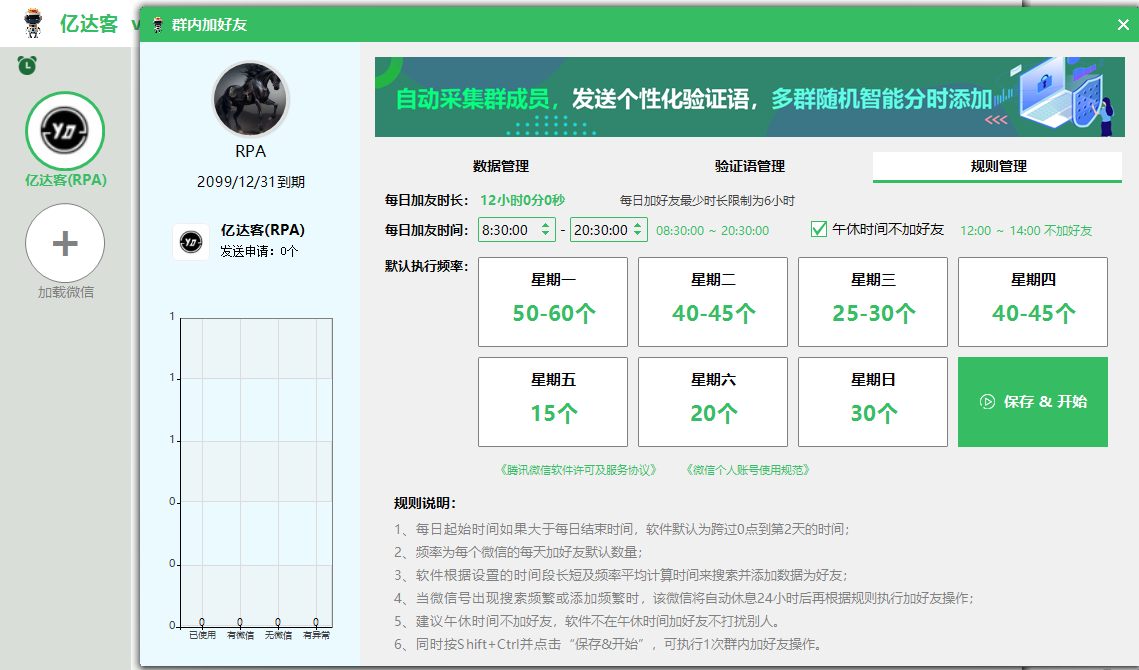This screenshot has width=1139, height=670.
Task: Click the 保存 & 开始 button
Action: 1033,402
